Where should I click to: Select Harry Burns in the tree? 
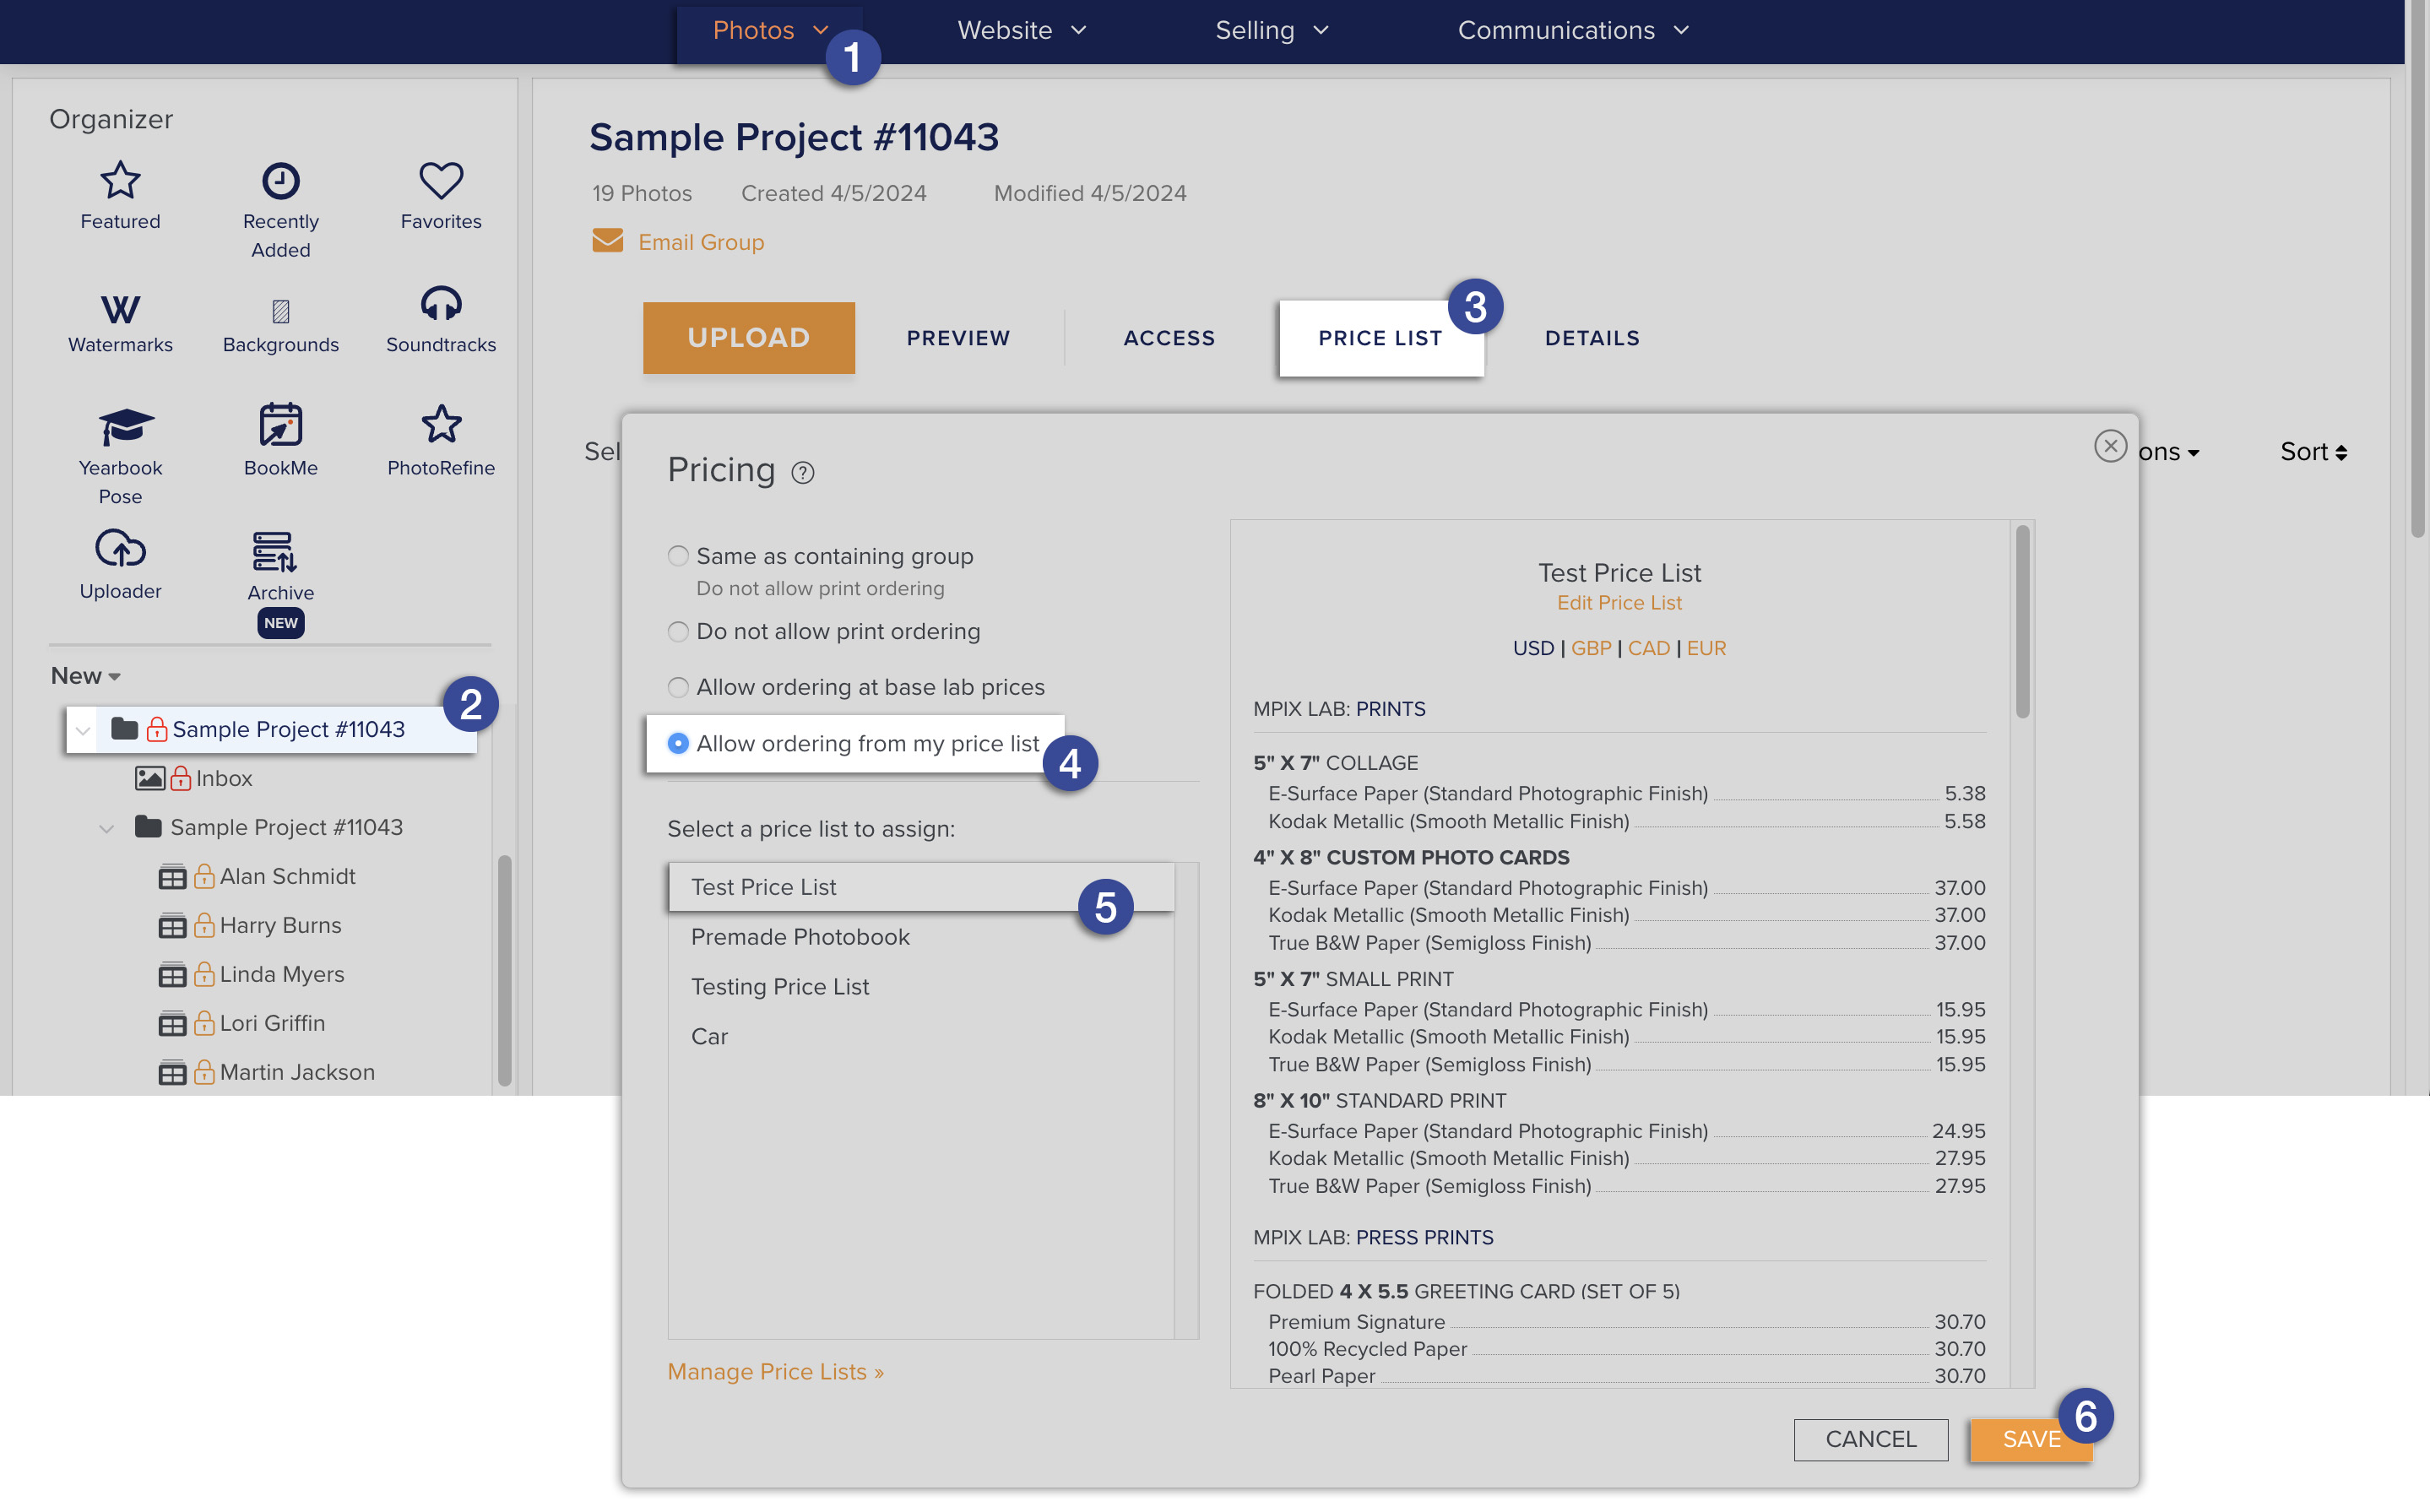[x=280, y=926]
